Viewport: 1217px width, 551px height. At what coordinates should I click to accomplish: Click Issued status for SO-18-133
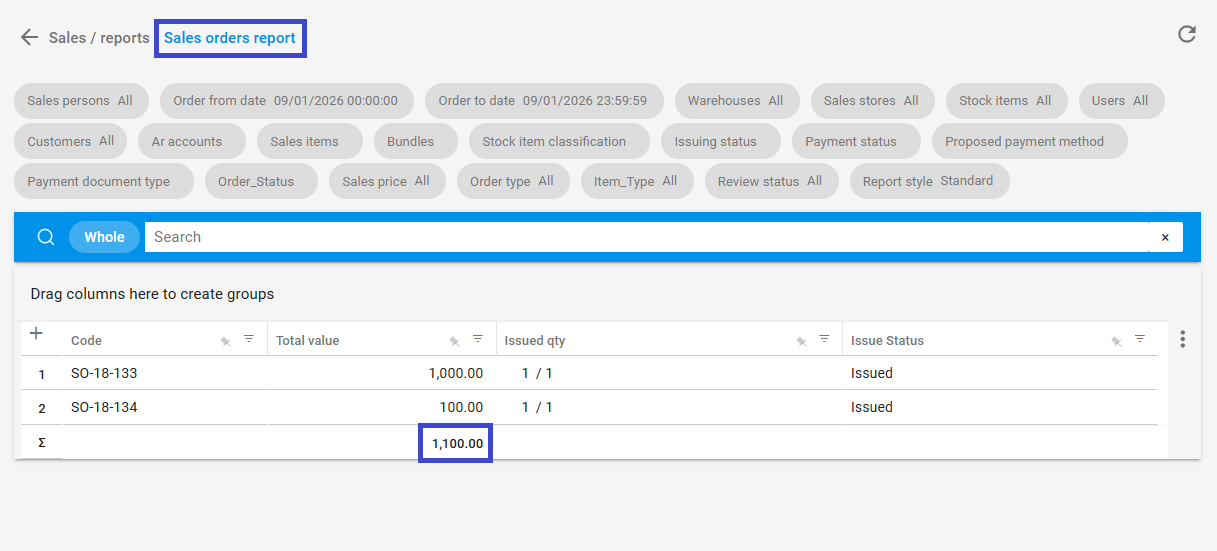[x=872, y=373]
